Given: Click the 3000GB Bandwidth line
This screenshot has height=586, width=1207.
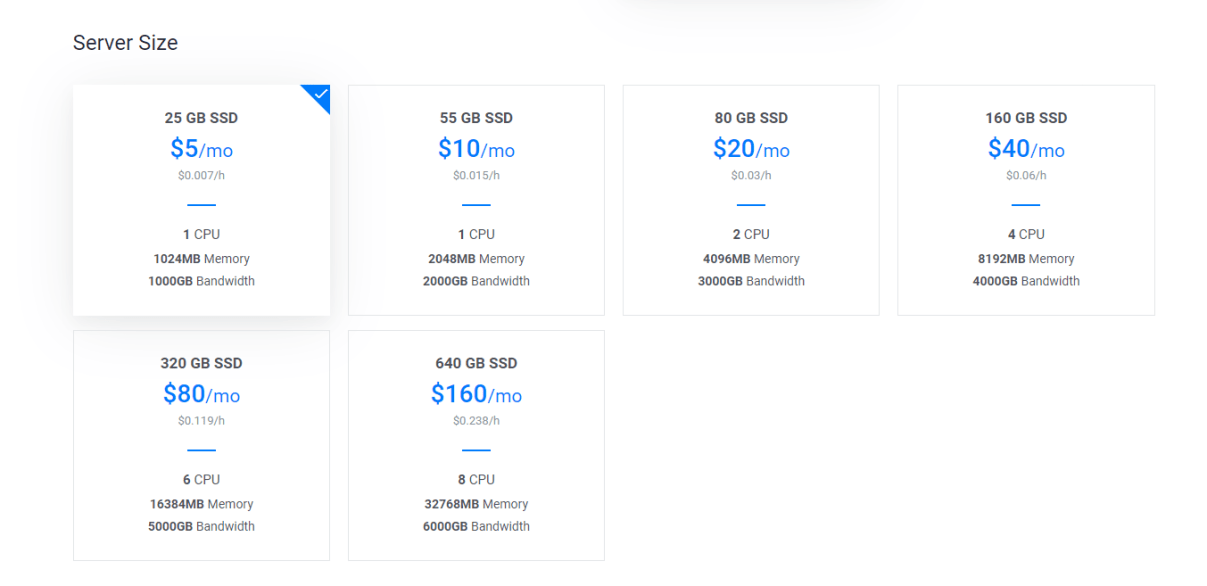Looking at the screenshot, I should coord(751,281).
